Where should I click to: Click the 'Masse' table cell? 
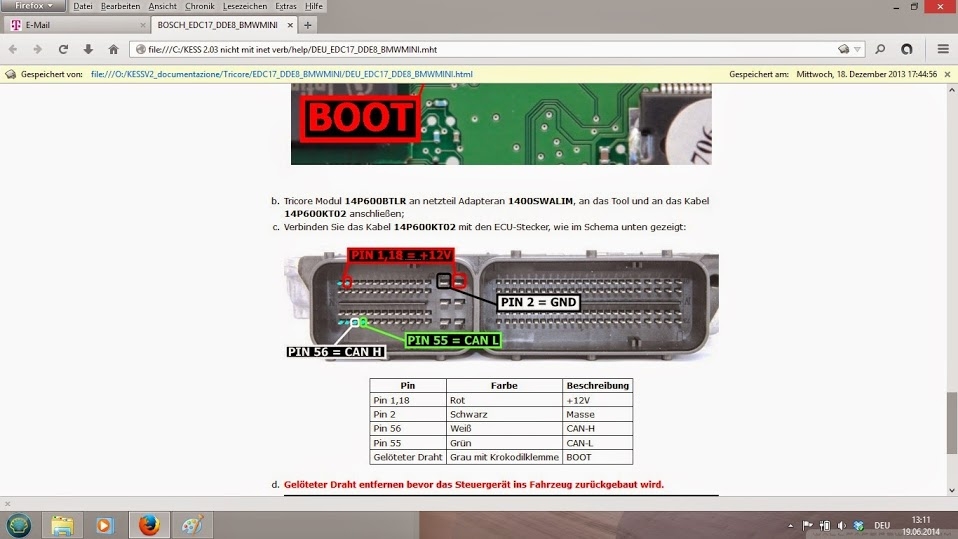coord(598,414)
